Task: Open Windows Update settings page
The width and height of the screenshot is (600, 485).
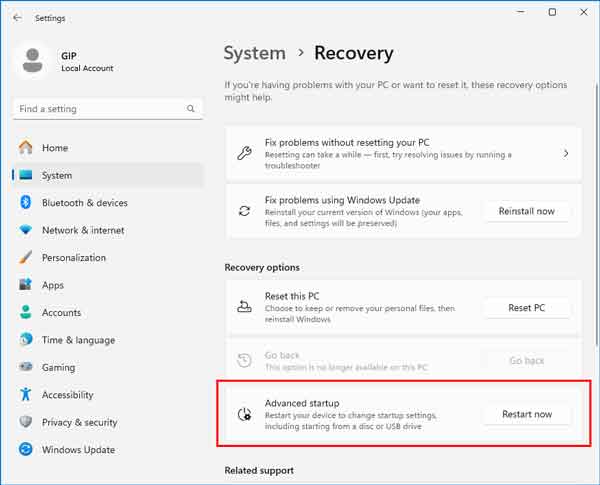Action: click(108, 449)
